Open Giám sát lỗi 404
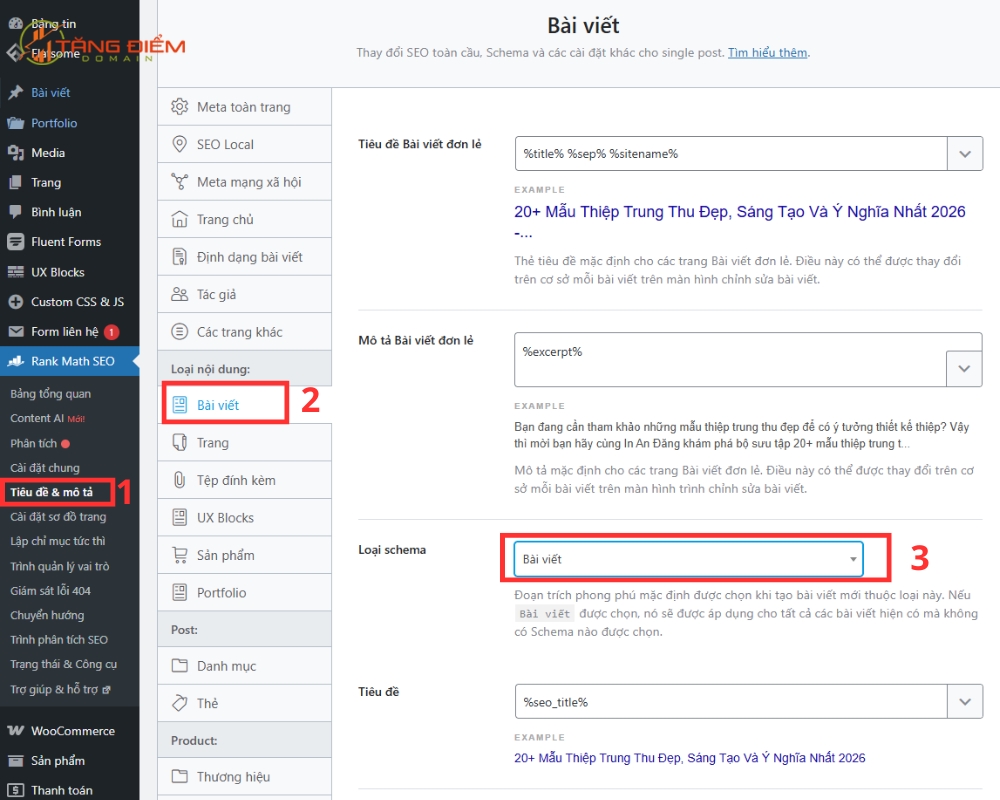This screenshot has width=1000, height=800. 50,591
